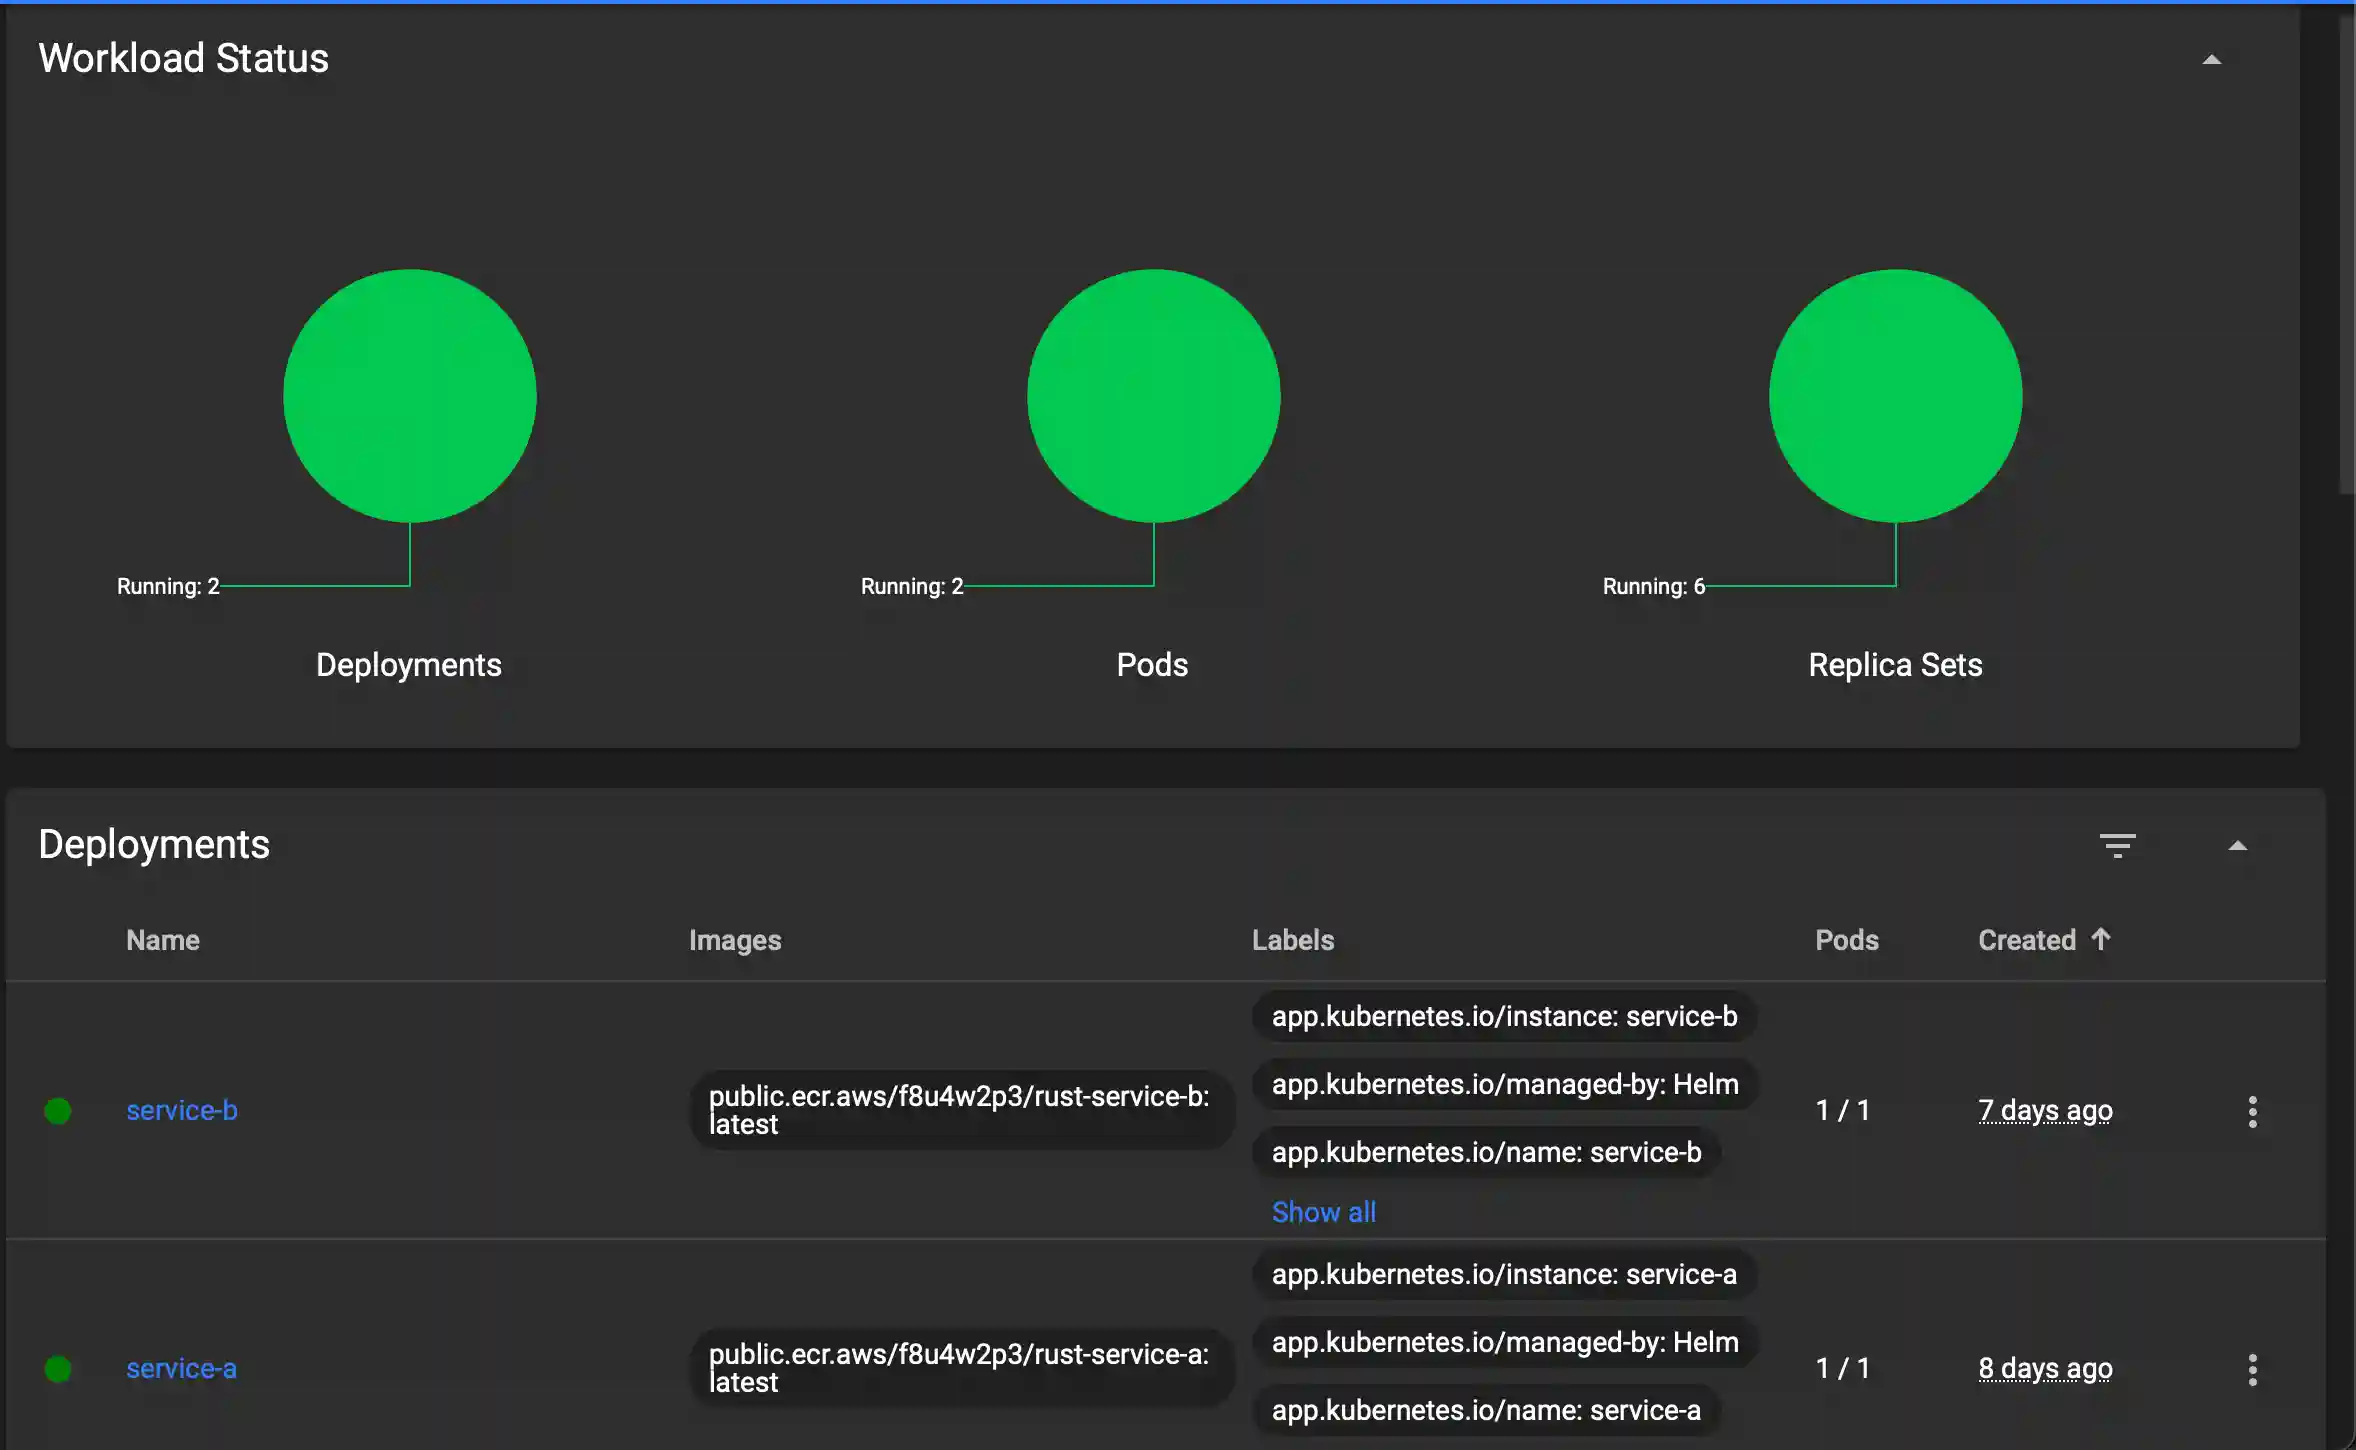
Task: Click the 7 days ago timestamp for service-b
Action: (2043, 1110)
